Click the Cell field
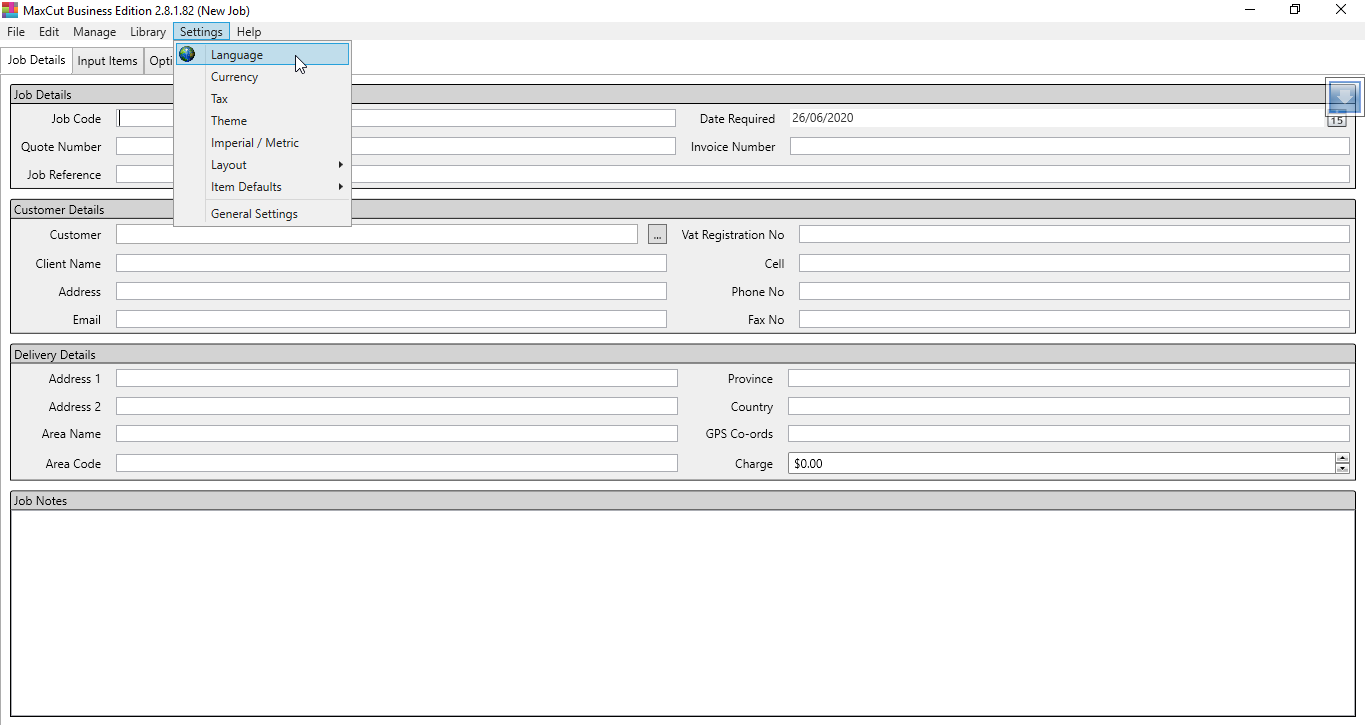This screenshot has width=1365, height=725. click(x=1074, y=263)
